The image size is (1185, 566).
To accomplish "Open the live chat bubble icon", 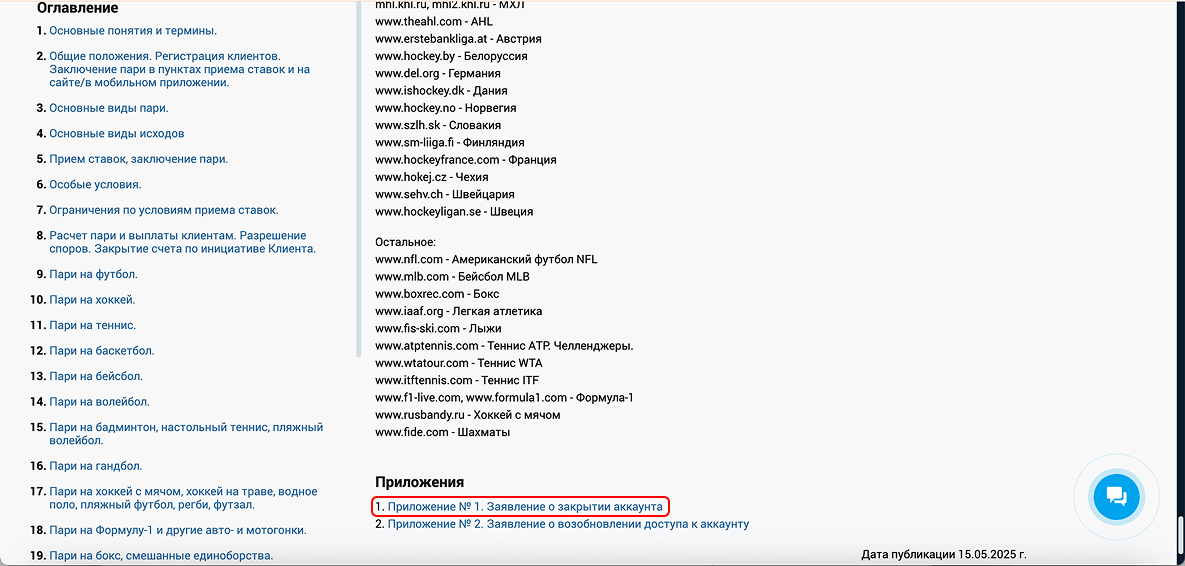I will tap(1115, 496).
